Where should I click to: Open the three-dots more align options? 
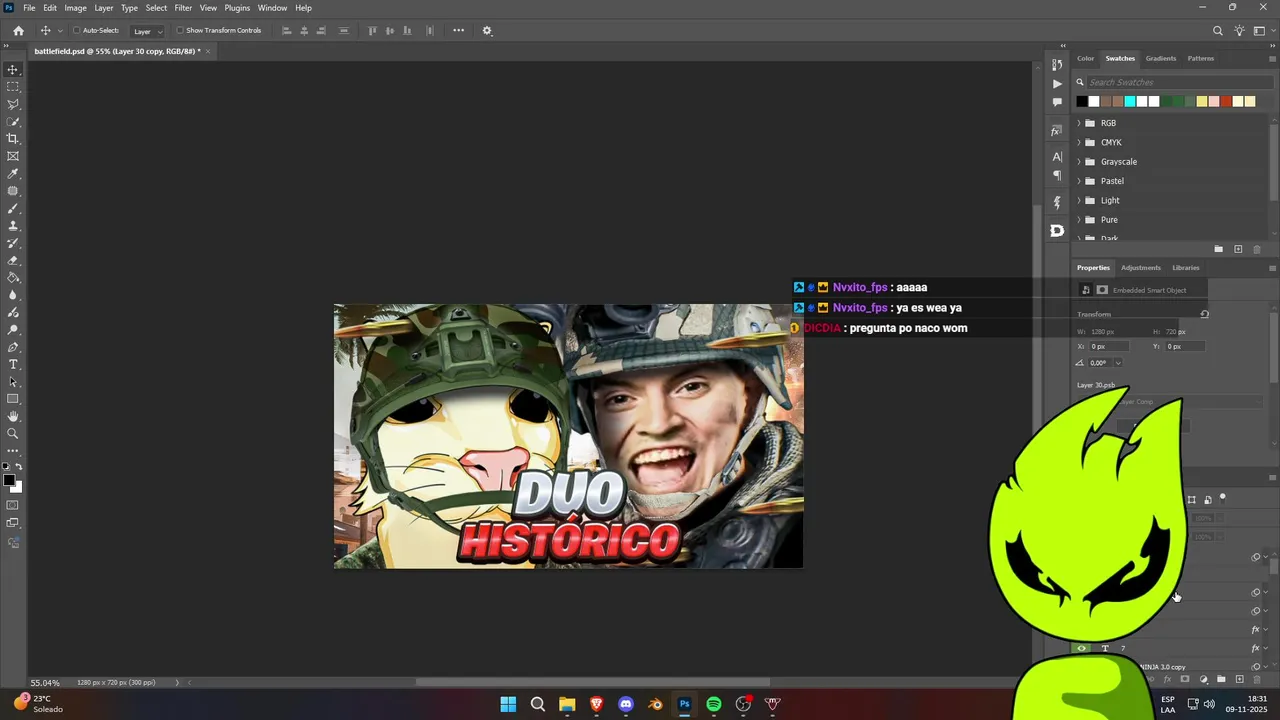[x=458, y=30]
